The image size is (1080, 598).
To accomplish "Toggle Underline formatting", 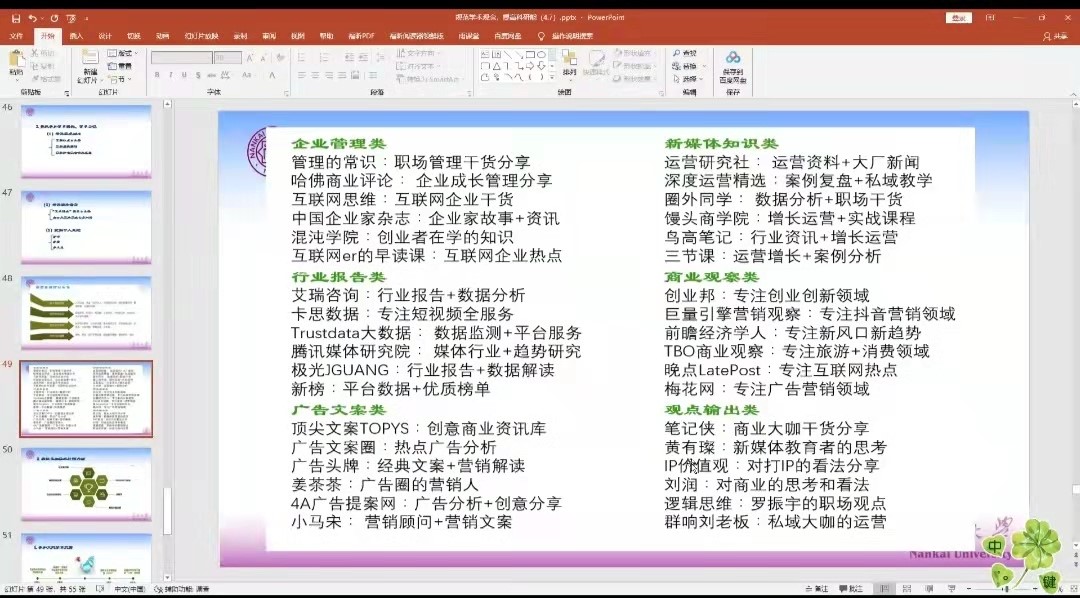I will pos(185,75).
